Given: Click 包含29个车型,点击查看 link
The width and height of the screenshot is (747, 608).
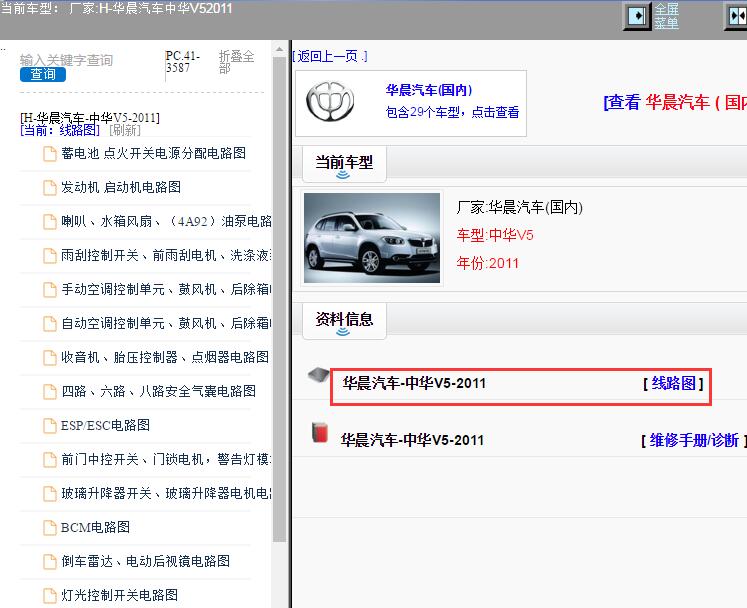Looking at the screenshot, I should point(452,112).
